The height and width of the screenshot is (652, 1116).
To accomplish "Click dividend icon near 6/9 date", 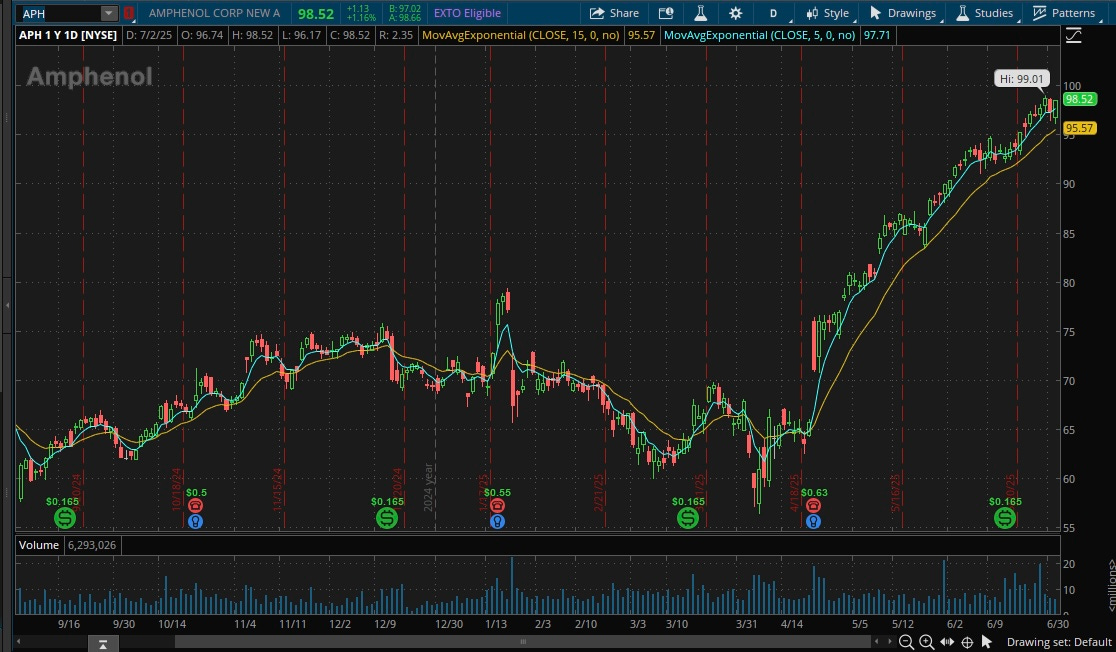I will [1004, 518].
